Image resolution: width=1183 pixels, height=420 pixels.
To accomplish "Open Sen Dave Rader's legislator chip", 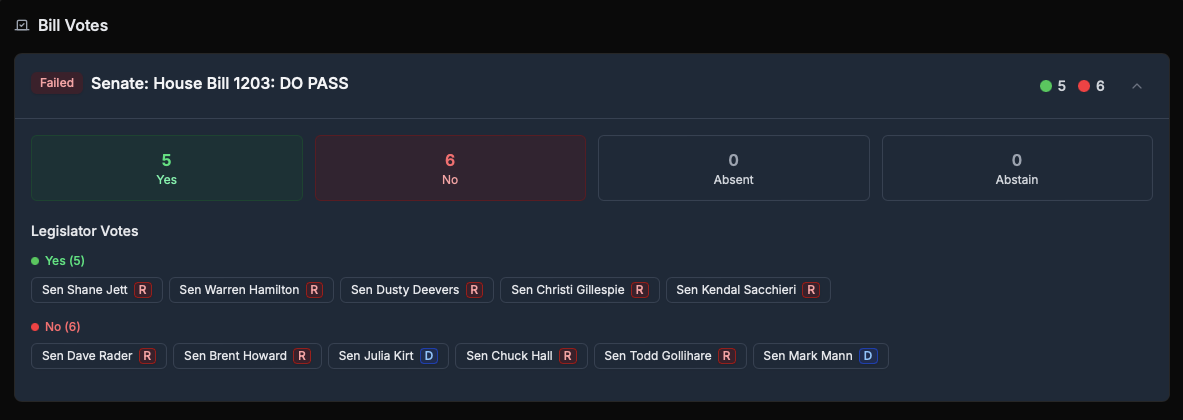I will (x=99, y=356).
